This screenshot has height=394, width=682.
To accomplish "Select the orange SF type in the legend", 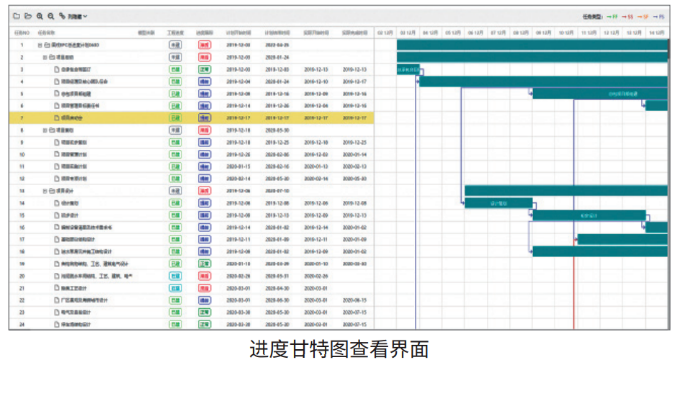I will [x=643, y=17].
